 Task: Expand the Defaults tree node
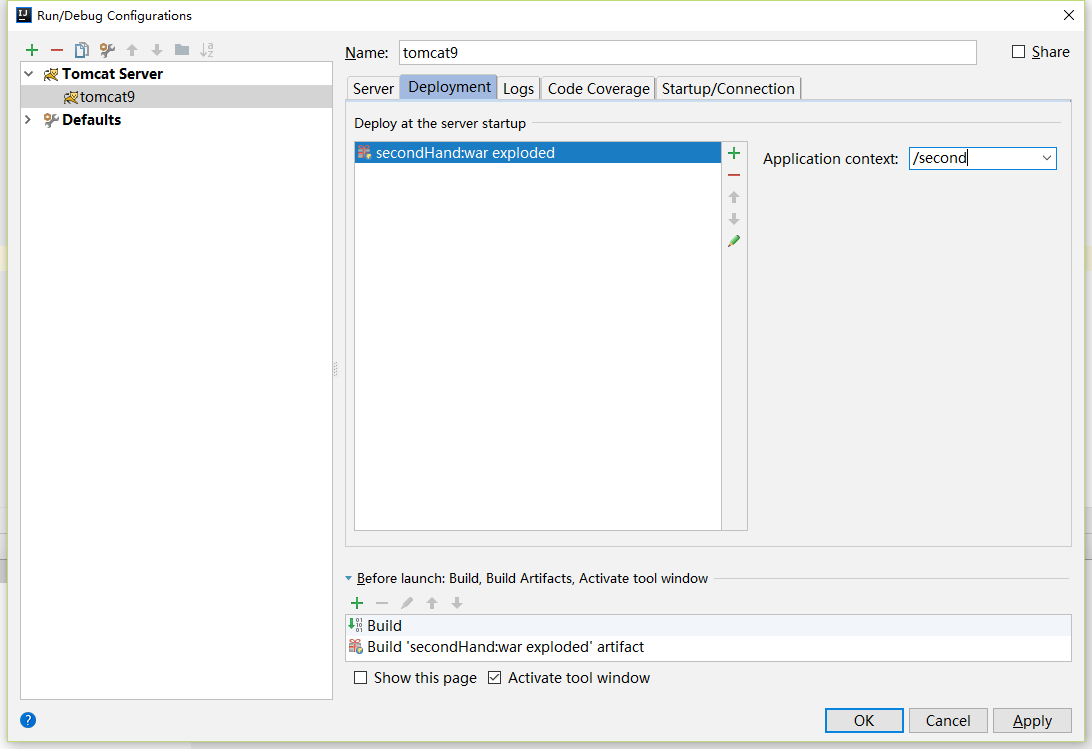pos(28,120)
